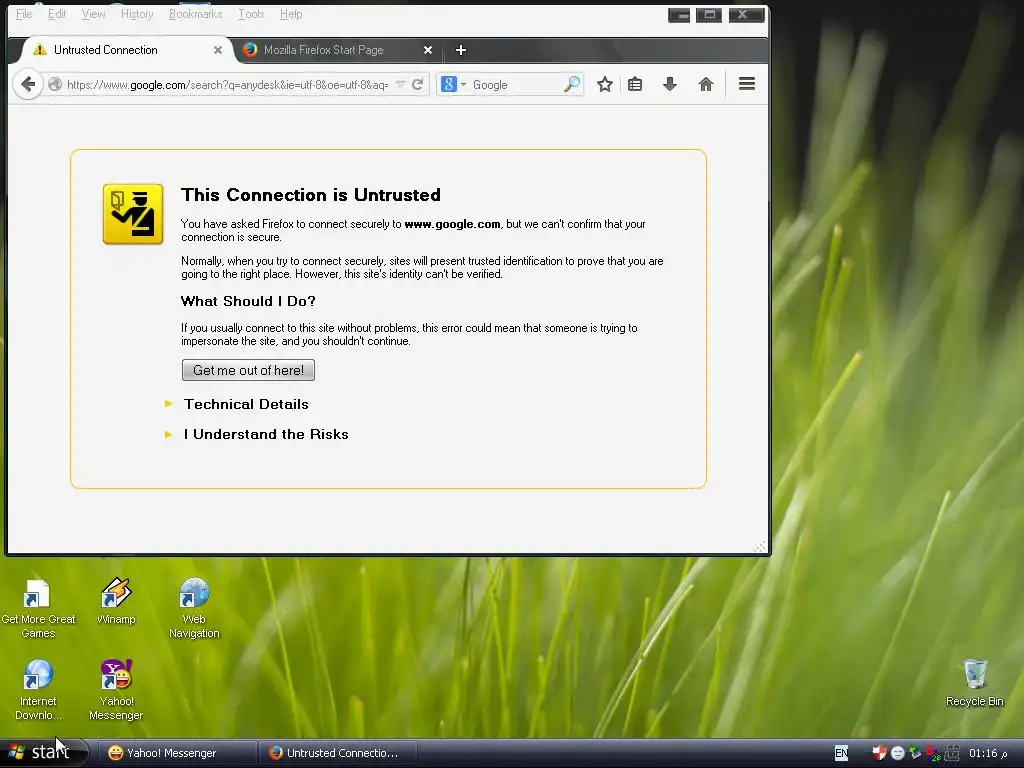The height and width of the screenshot is (768, 1024).
Task: Open a new tab with the plus icon
Action: [x=460, y=50]
